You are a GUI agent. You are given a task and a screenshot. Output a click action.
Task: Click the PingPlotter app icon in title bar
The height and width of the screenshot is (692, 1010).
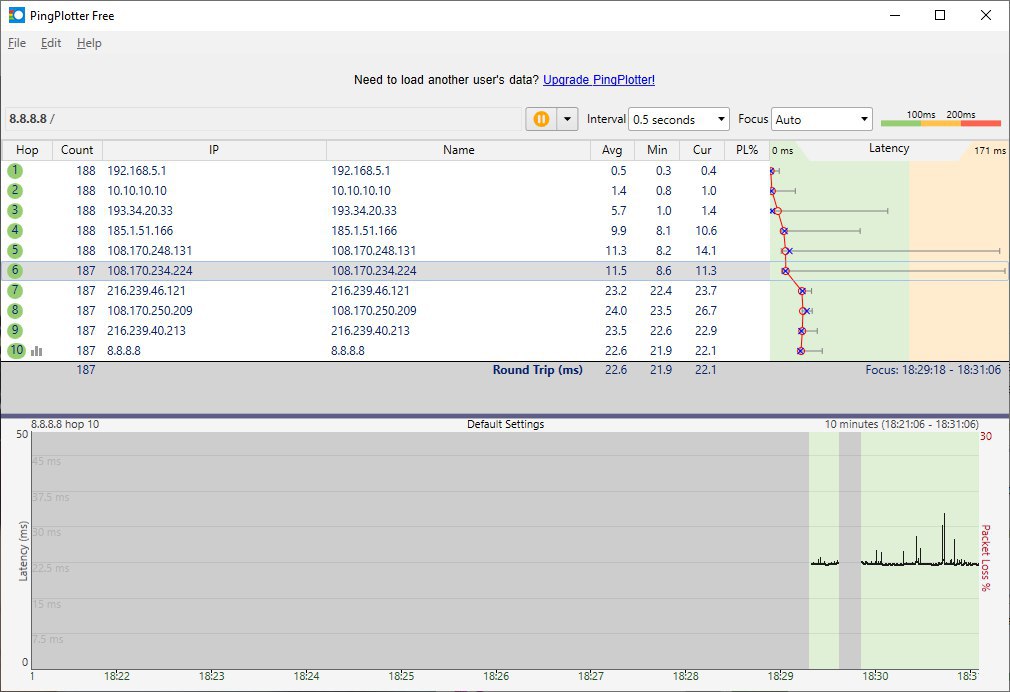[16, 15]
